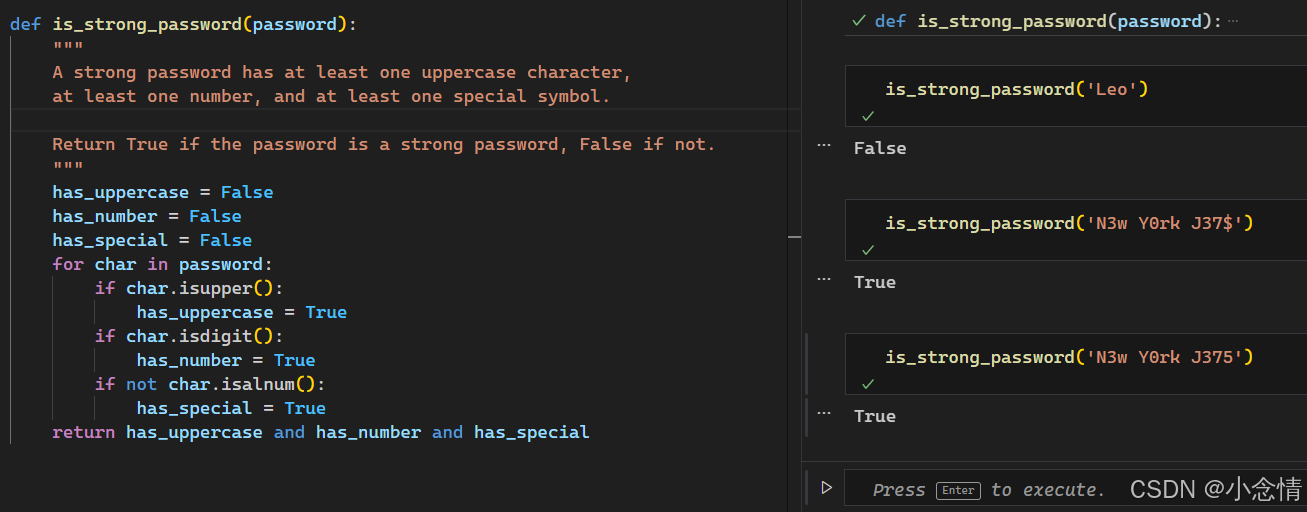Click the 'Return True if the password...' docstring line
The image size is (1307, 512).
(384, 144)
